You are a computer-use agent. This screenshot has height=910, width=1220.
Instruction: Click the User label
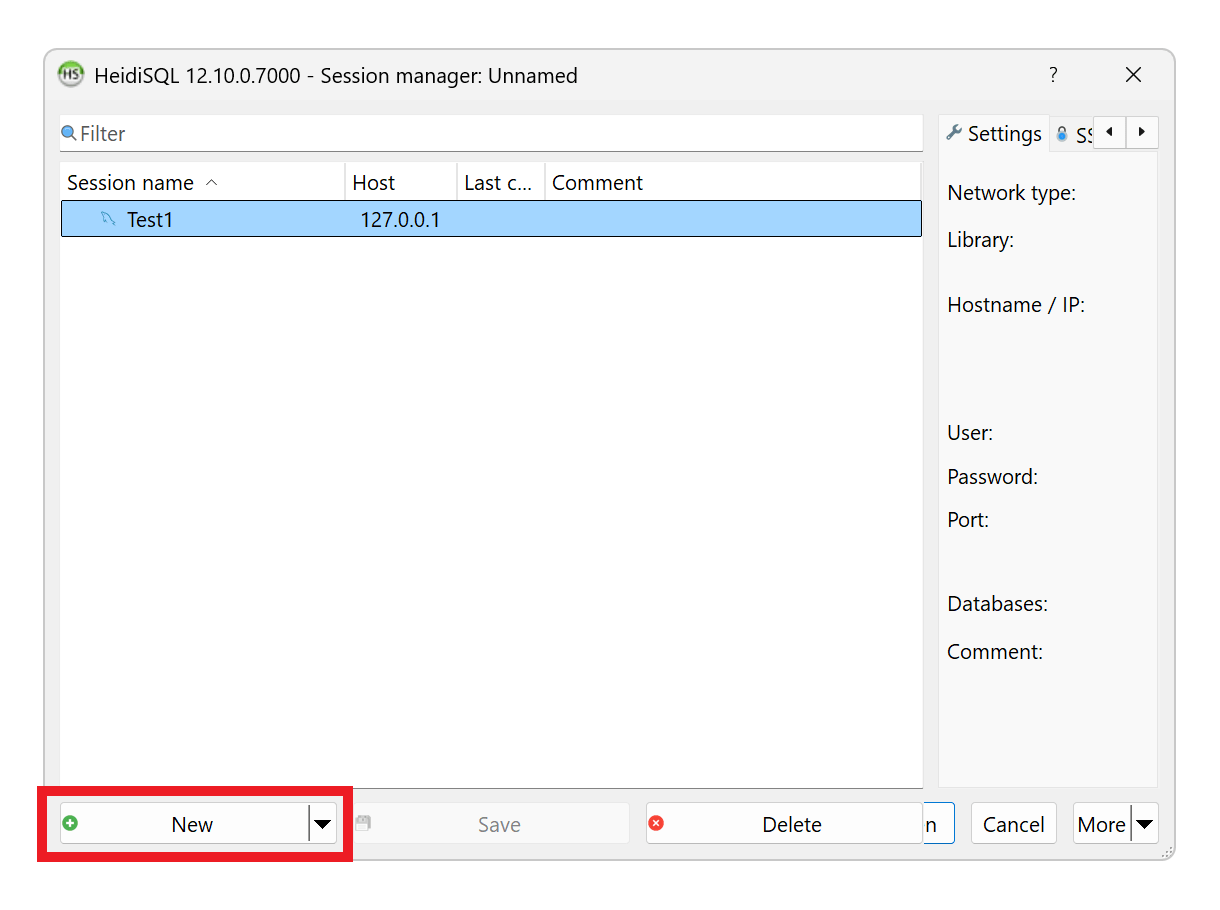coord(970,433)
